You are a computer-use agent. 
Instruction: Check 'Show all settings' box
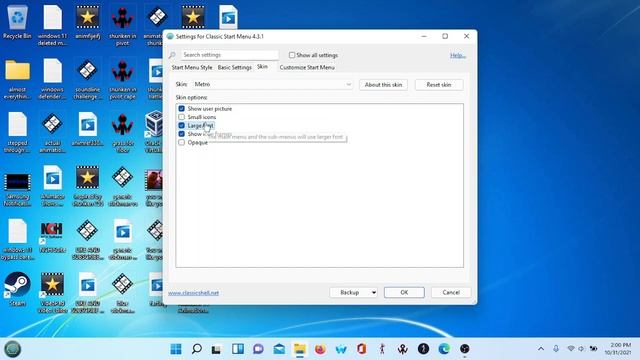click(292, 55)
